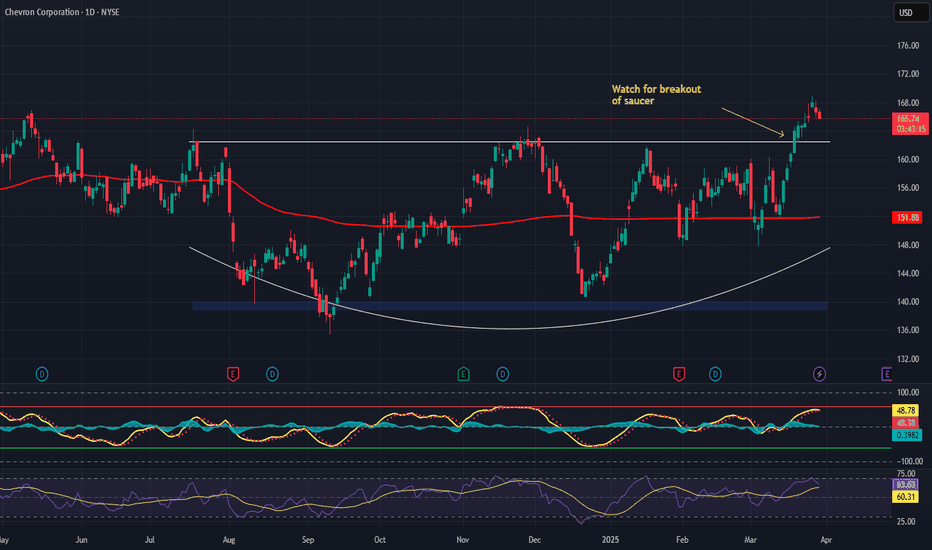Open the dividend marker in mid-November
This screenshot has height=550, width=932.
coord(503,374)
